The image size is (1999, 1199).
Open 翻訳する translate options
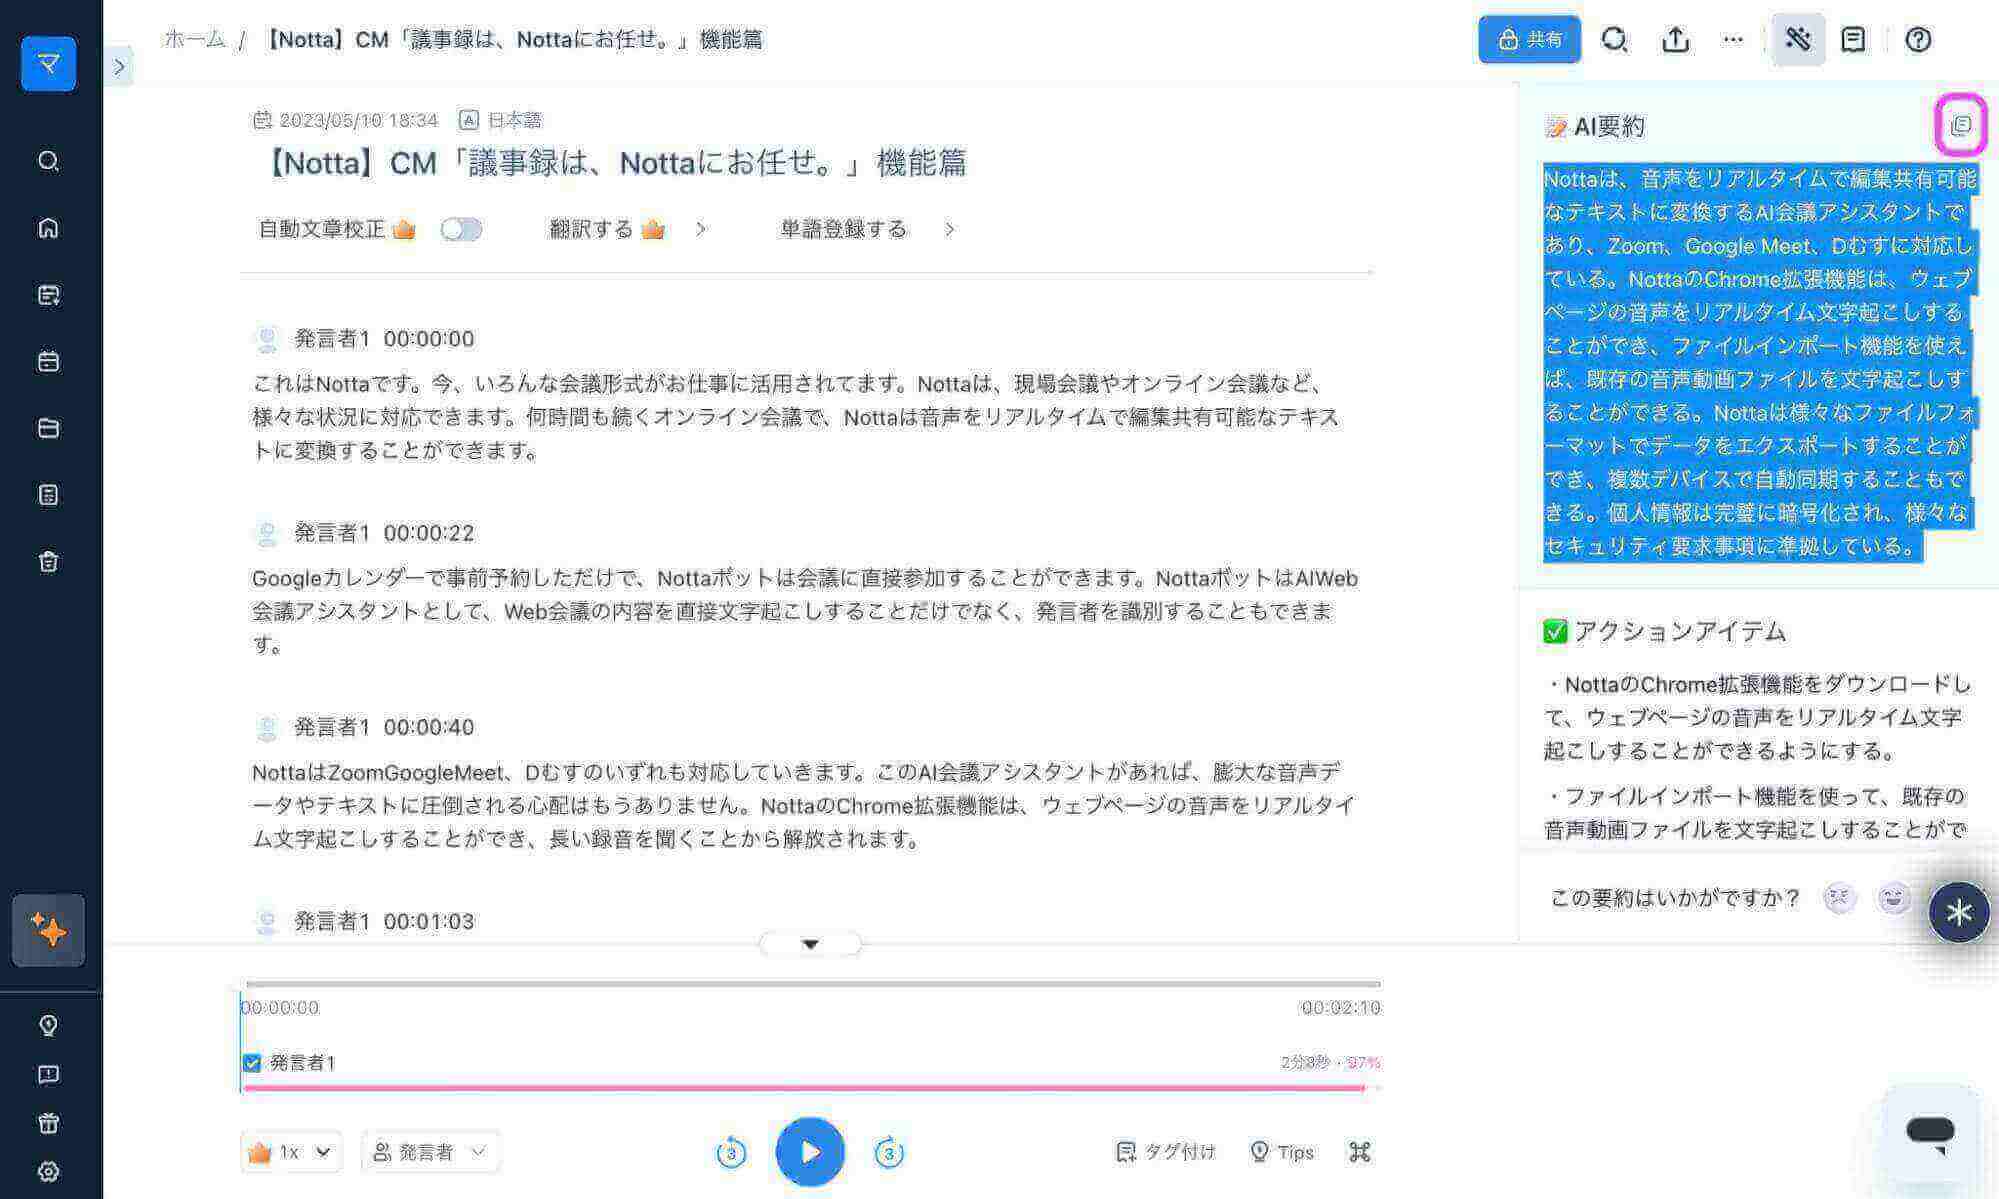tap(628, 229)
